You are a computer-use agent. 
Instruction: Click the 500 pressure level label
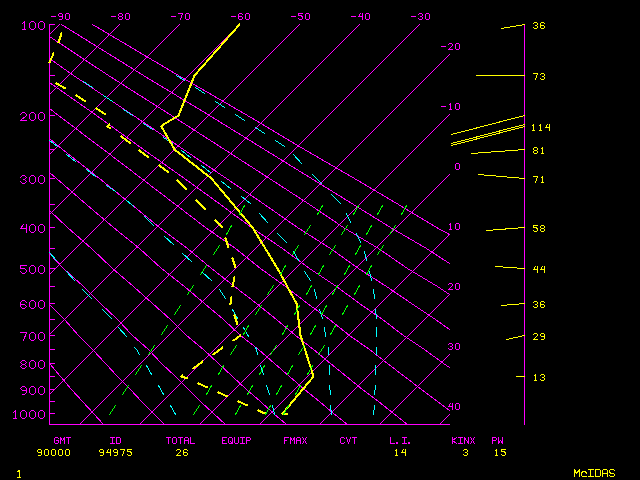pyautogui.click(x=33, y=269)
